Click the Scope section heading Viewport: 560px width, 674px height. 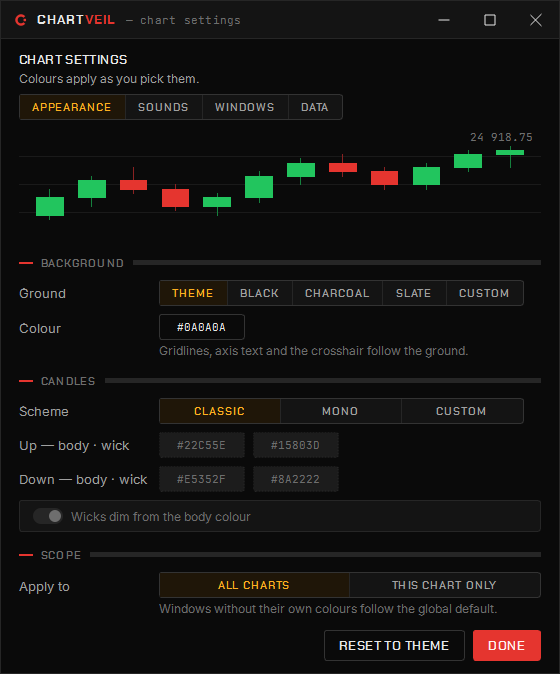pyautogui.click(x=61, y=555)
